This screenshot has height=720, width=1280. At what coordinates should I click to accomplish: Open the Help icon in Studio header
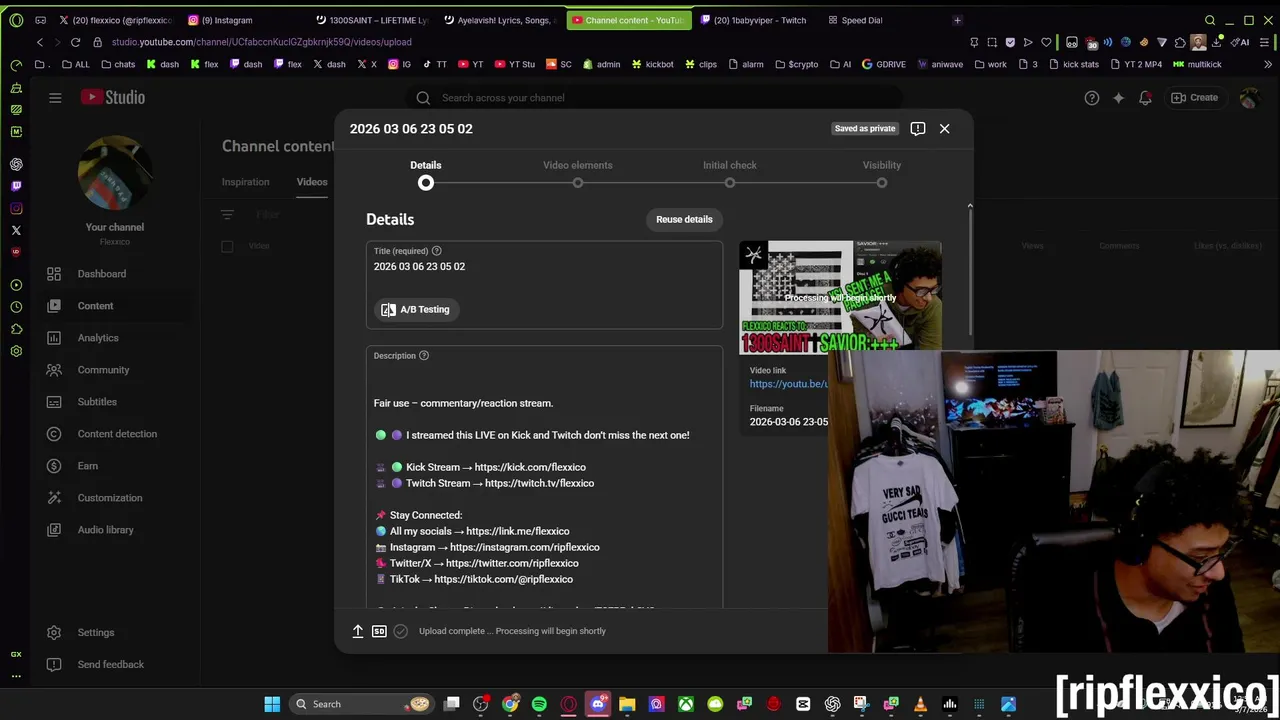pyautogui.click(x=1092, y=98)
